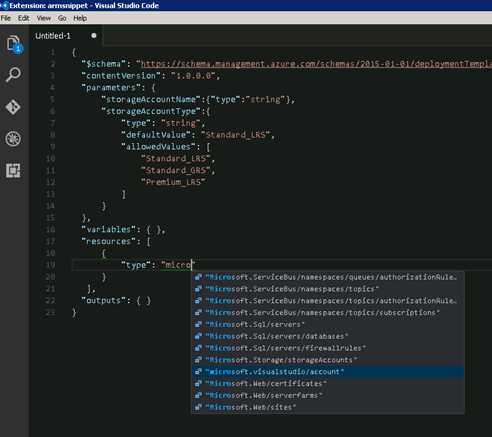Screen dimensions: 492x437
Task: Click the "variables" key on line 16
Action: click(108, 230)
